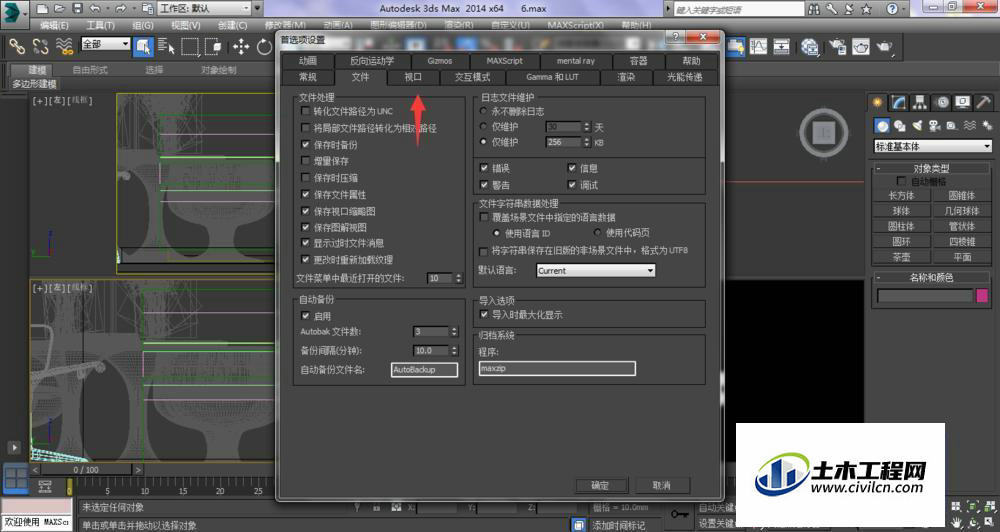Select the Select and Rotate tool
This screenshot has width=1000, height=532.
click(264, 47)
